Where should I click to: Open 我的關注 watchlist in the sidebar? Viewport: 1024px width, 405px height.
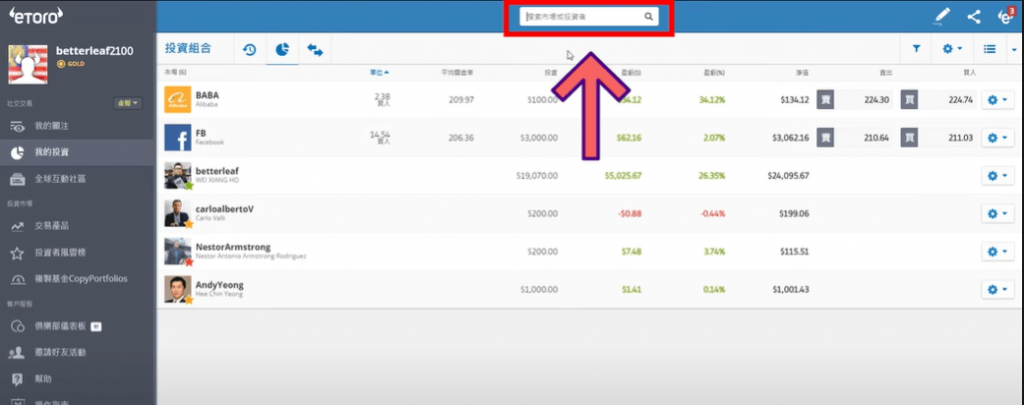tap(78, 127)
